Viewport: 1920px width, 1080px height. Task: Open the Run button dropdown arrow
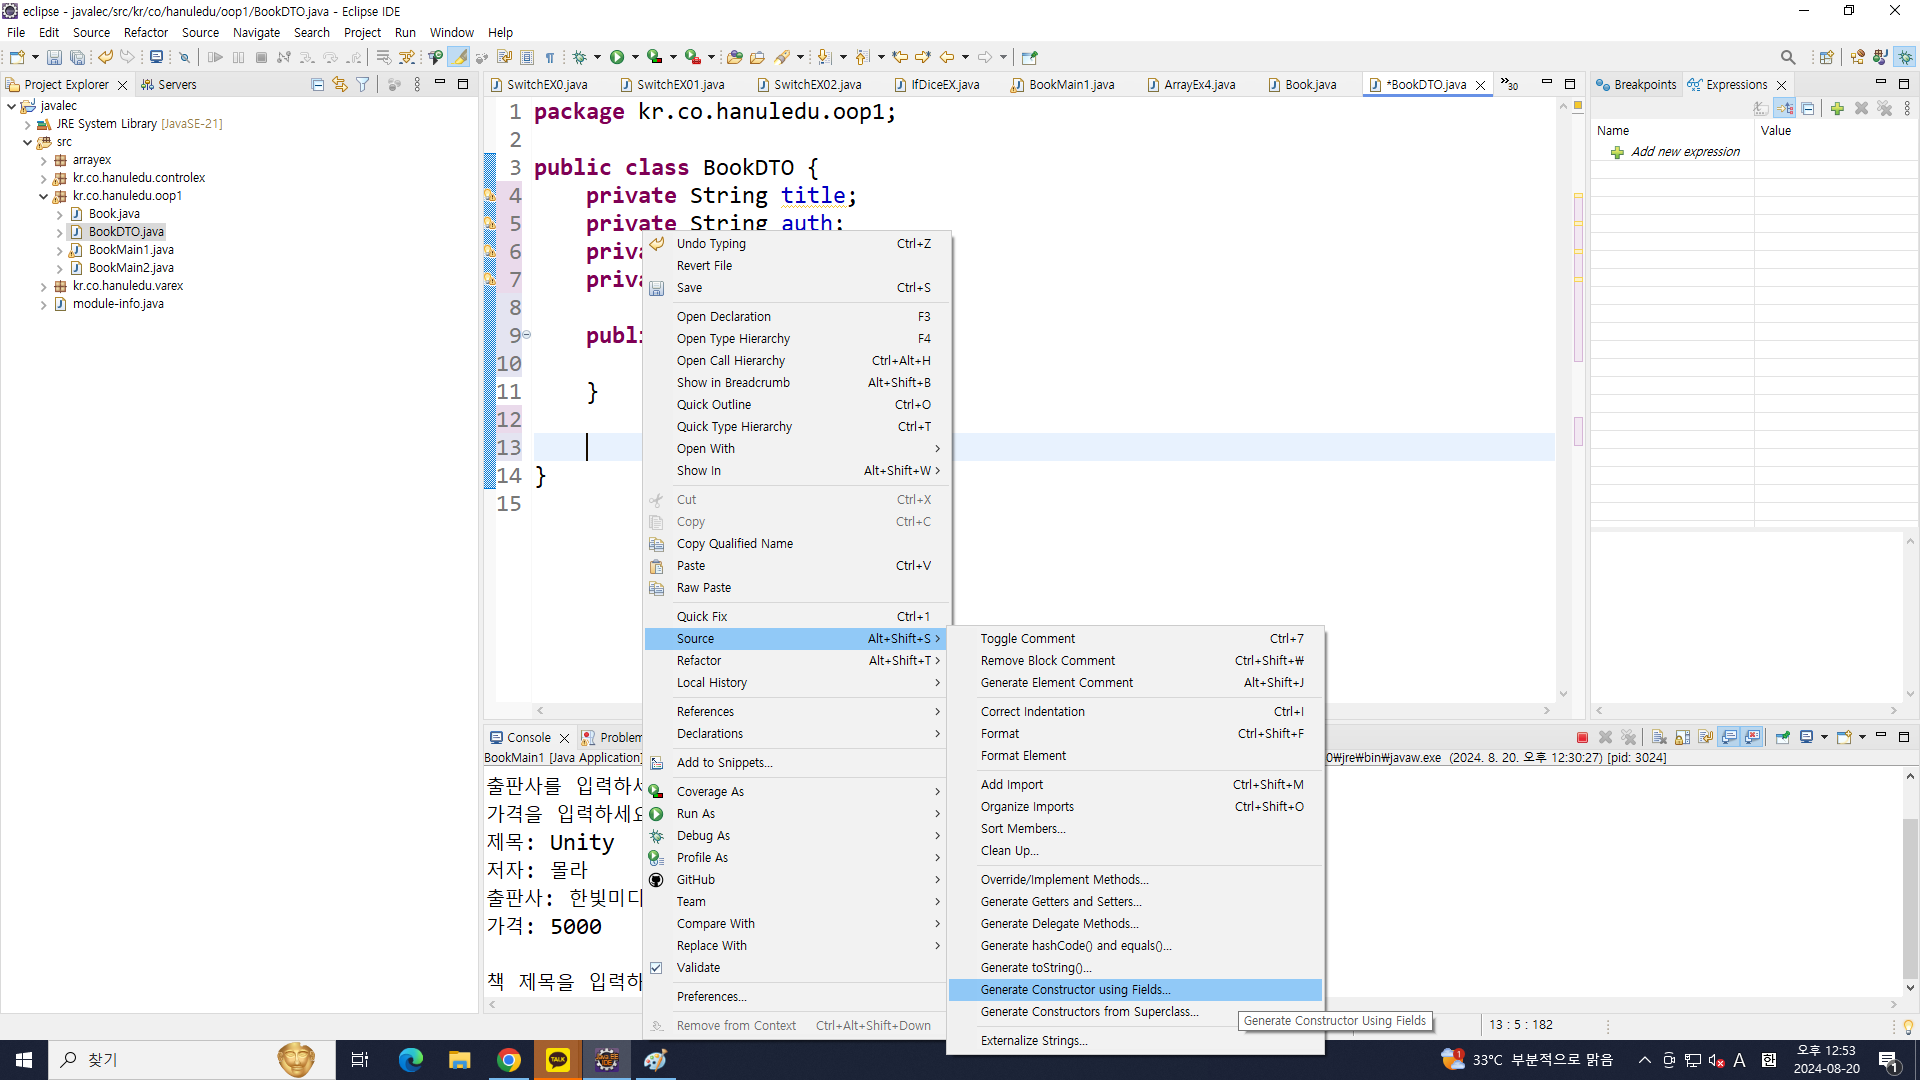[635, 57]
